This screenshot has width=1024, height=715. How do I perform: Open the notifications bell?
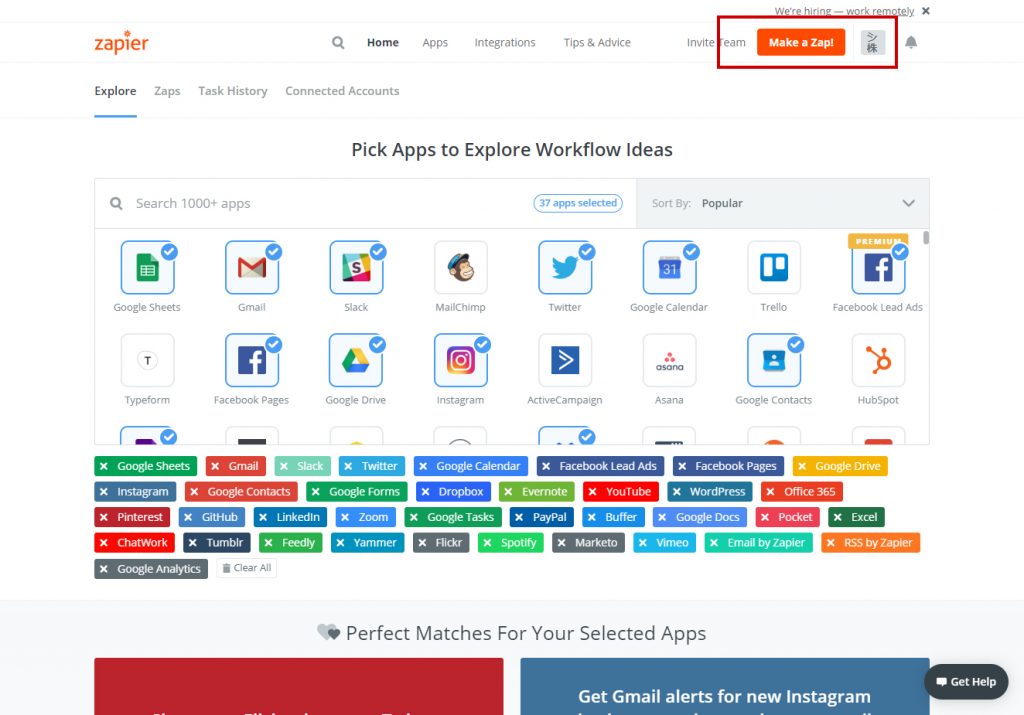911,43
